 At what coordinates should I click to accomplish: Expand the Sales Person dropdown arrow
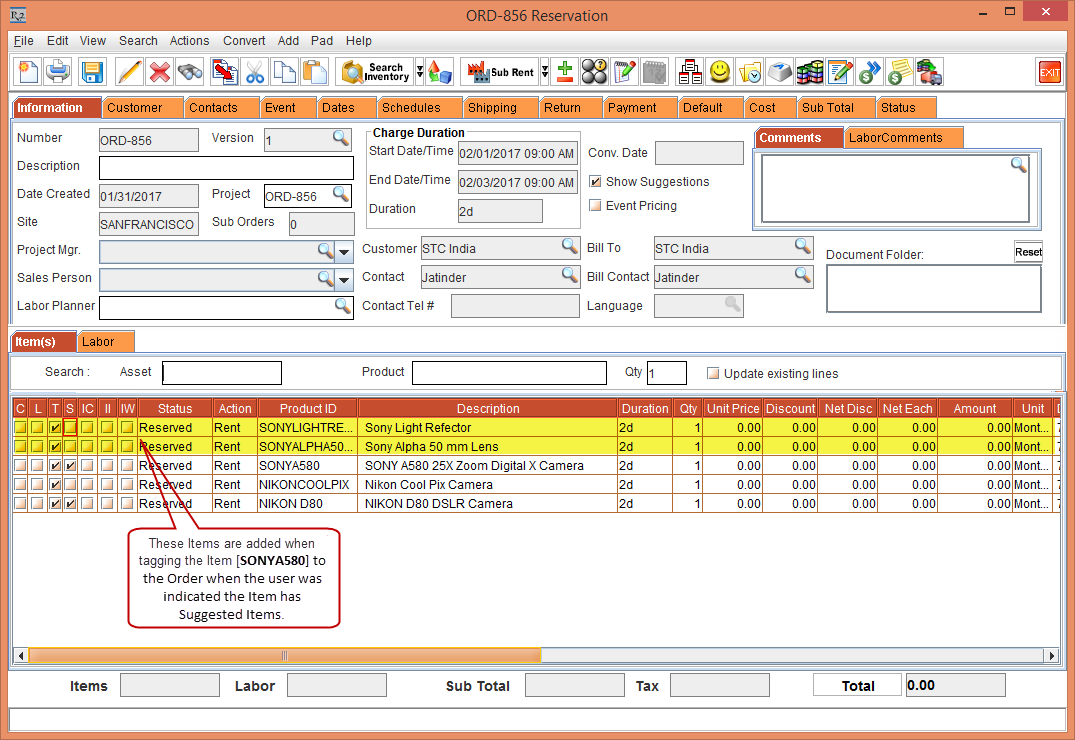[344, 279]
